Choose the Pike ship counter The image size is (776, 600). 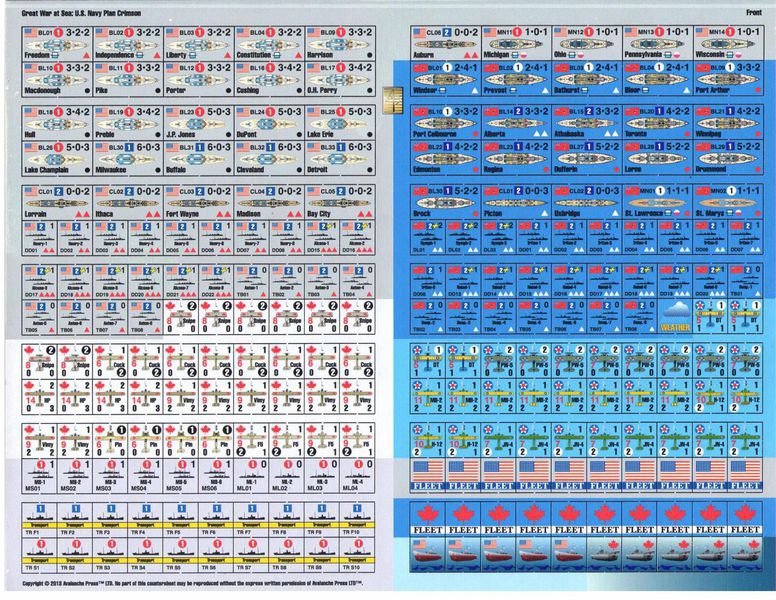coord(128,79)
